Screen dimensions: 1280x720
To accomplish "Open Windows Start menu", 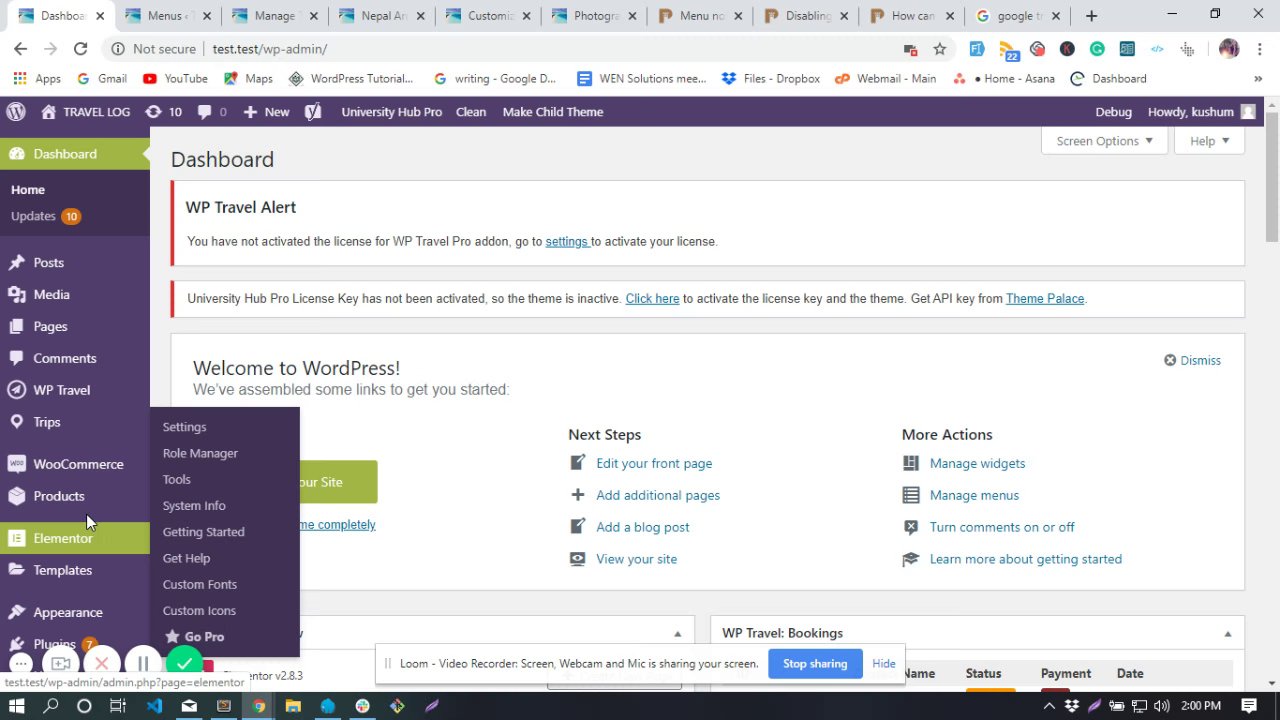I will [x=16, y=706].
